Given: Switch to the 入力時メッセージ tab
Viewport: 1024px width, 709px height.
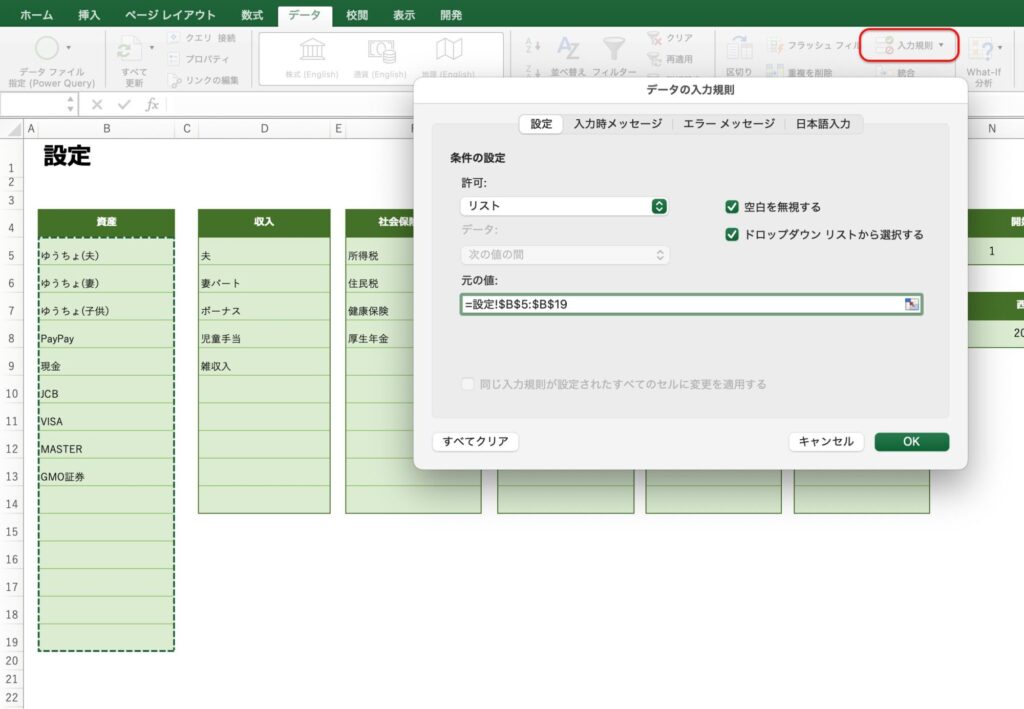Looking at the screenshot, I should 617,124.
